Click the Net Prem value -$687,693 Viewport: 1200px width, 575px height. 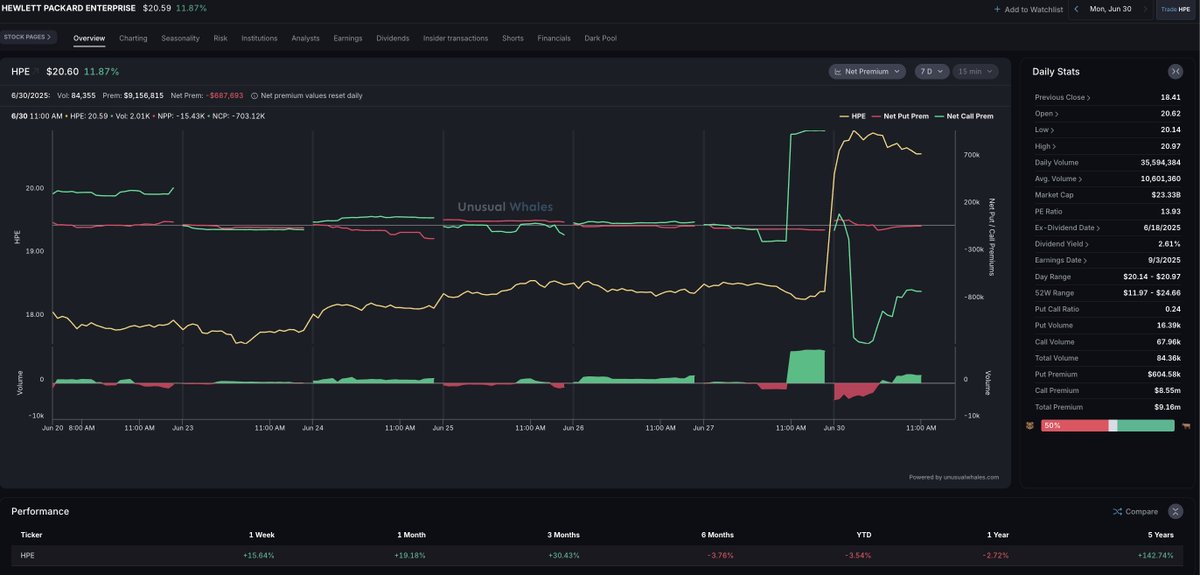(x=224, y=96)
